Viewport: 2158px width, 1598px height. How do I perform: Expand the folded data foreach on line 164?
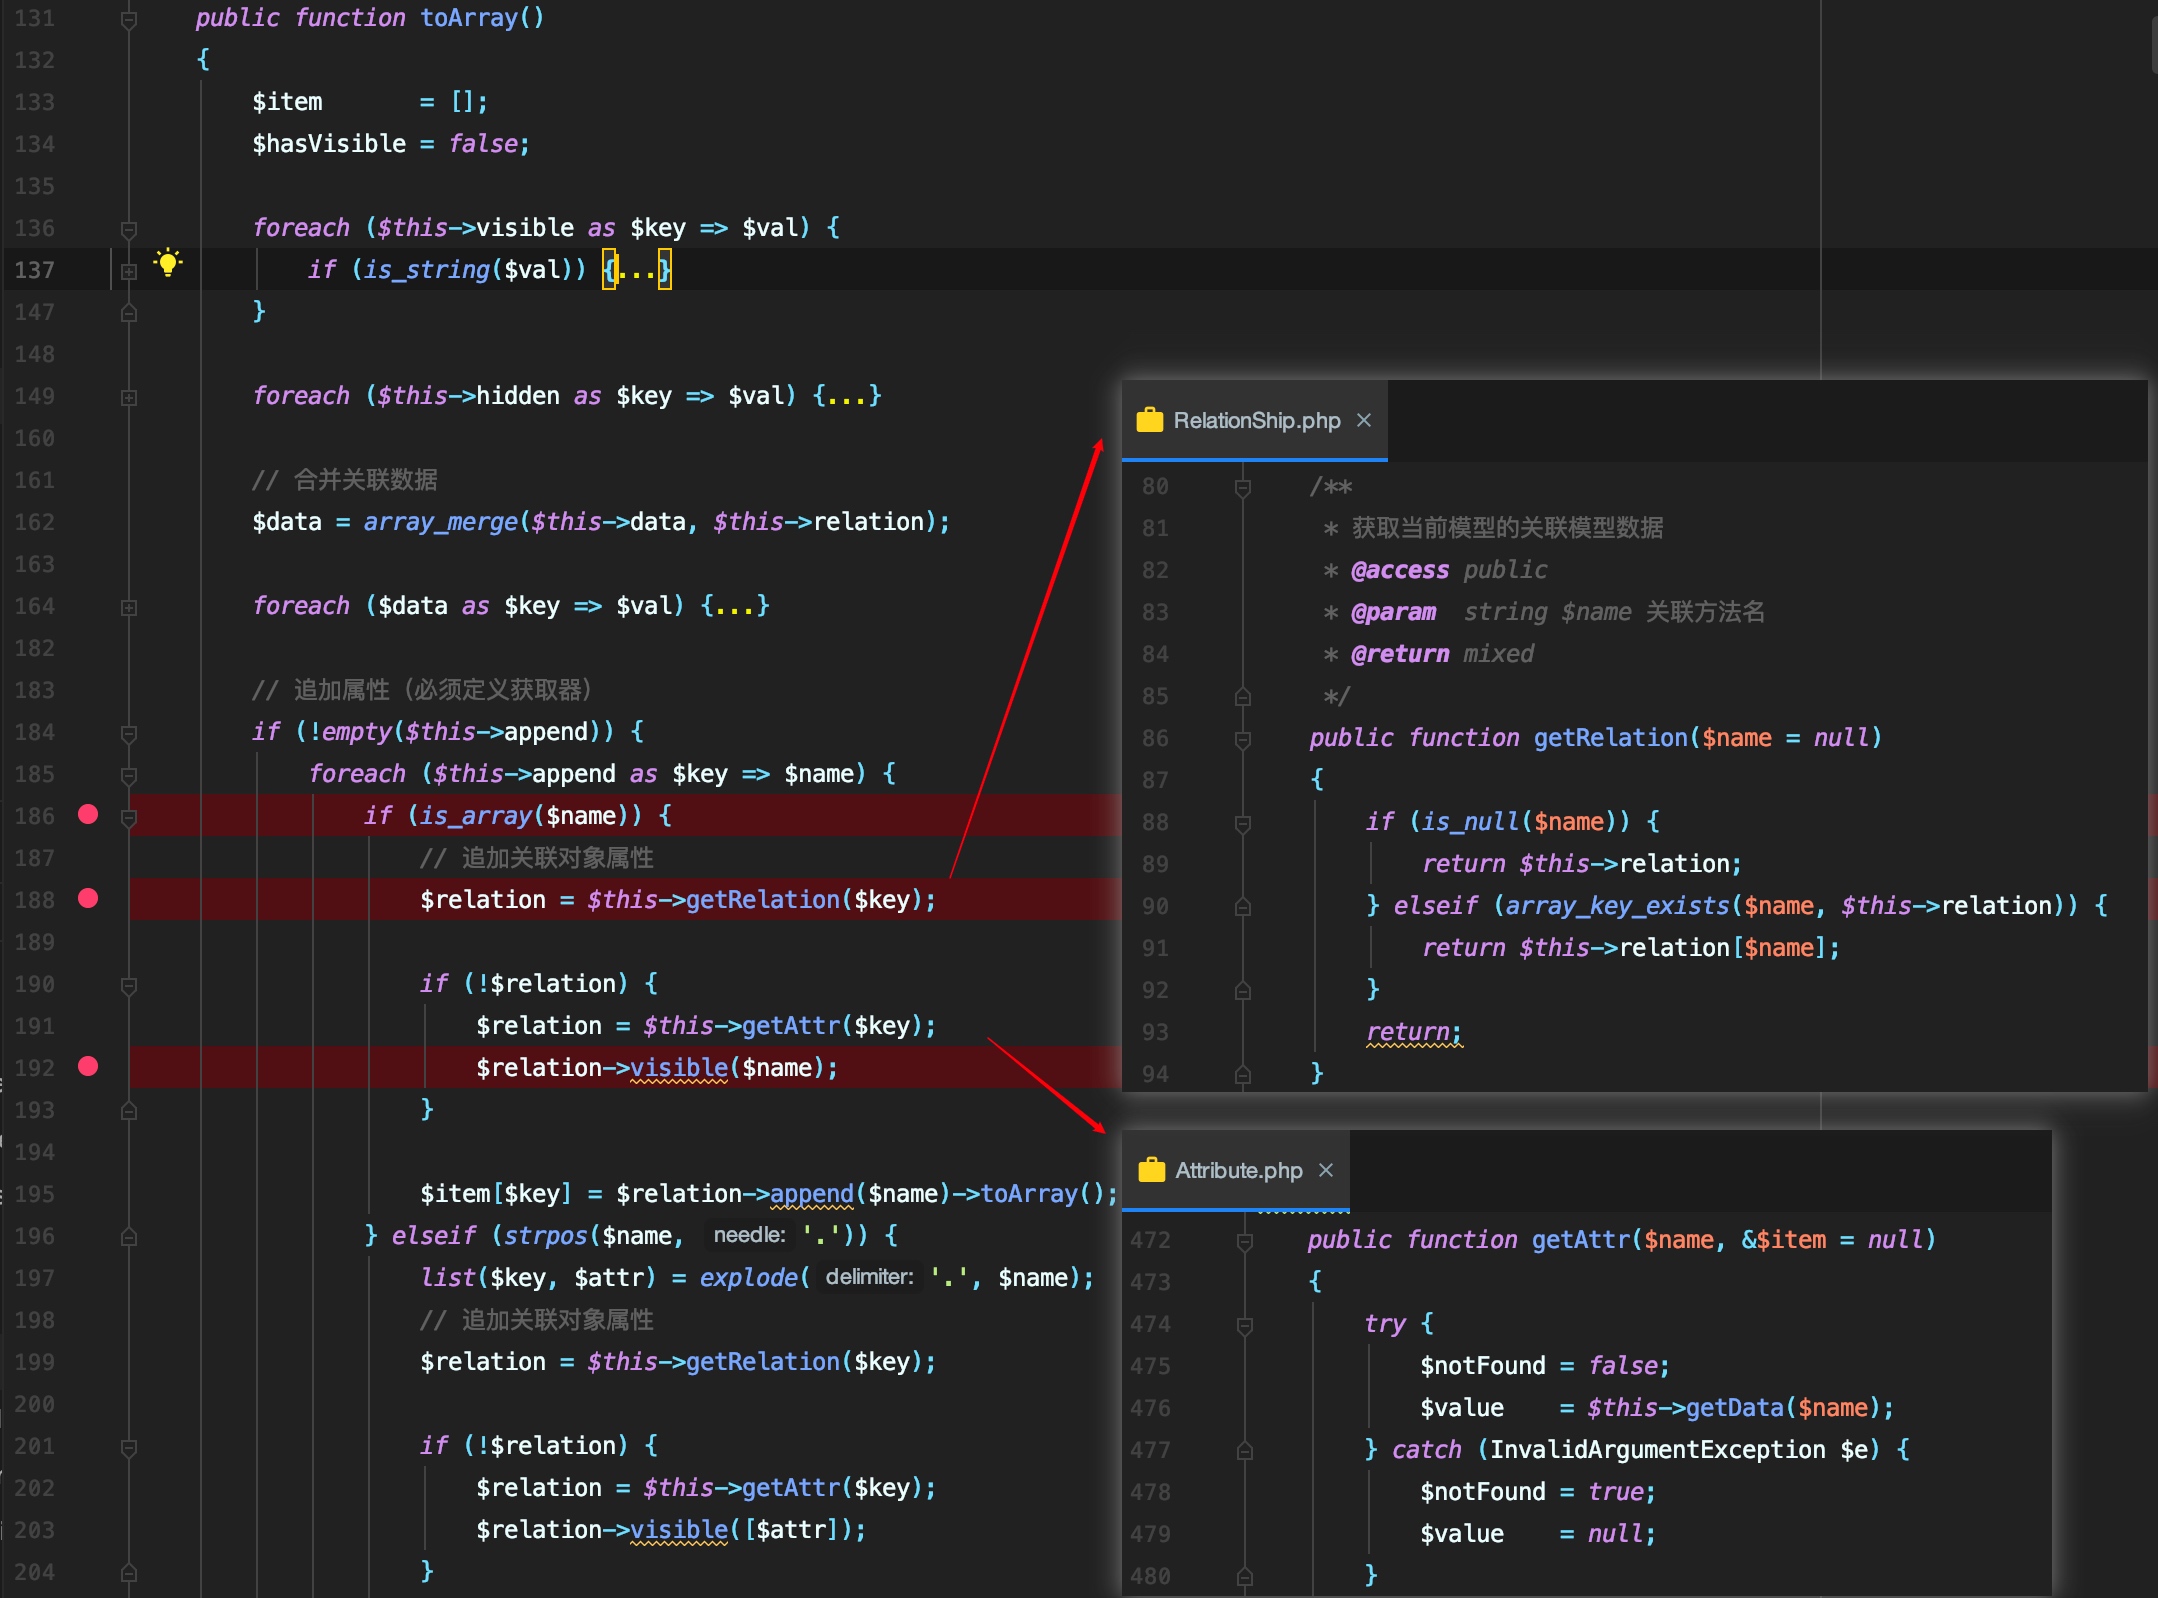click(129, 607)
